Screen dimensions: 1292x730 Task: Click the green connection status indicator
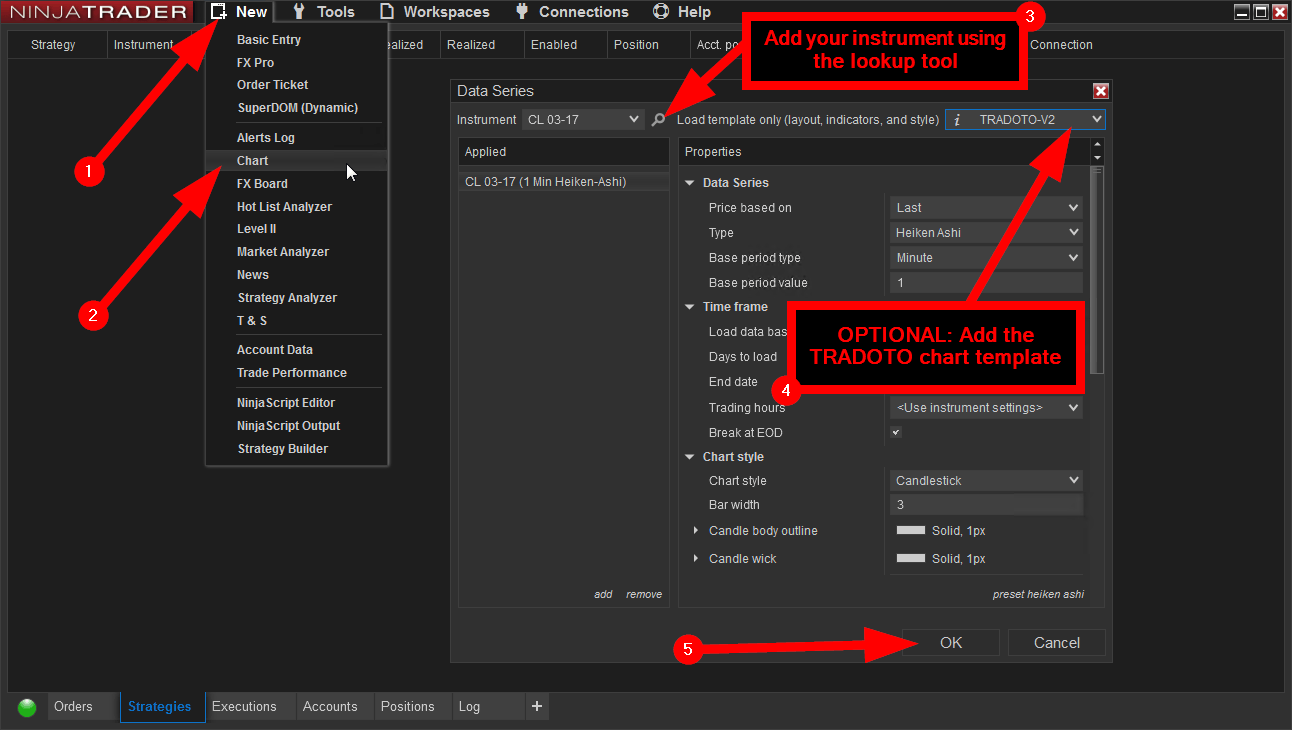tap(27, 707)
